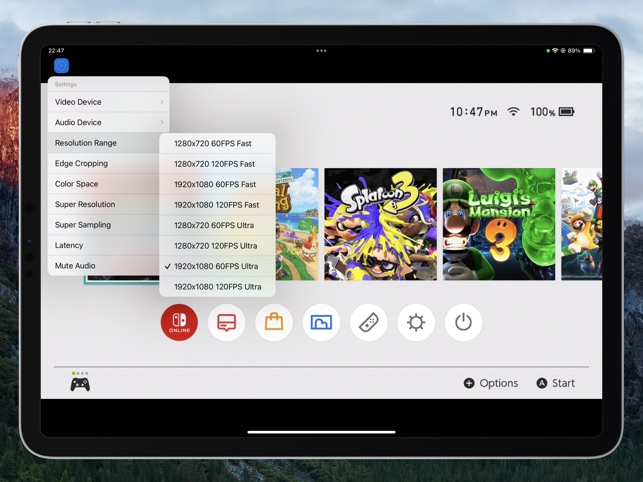Image resolution: width=643 pixels, height=482 pixels.
Task: Expand Audio Device submenu chevron
Action: point(162,122)
